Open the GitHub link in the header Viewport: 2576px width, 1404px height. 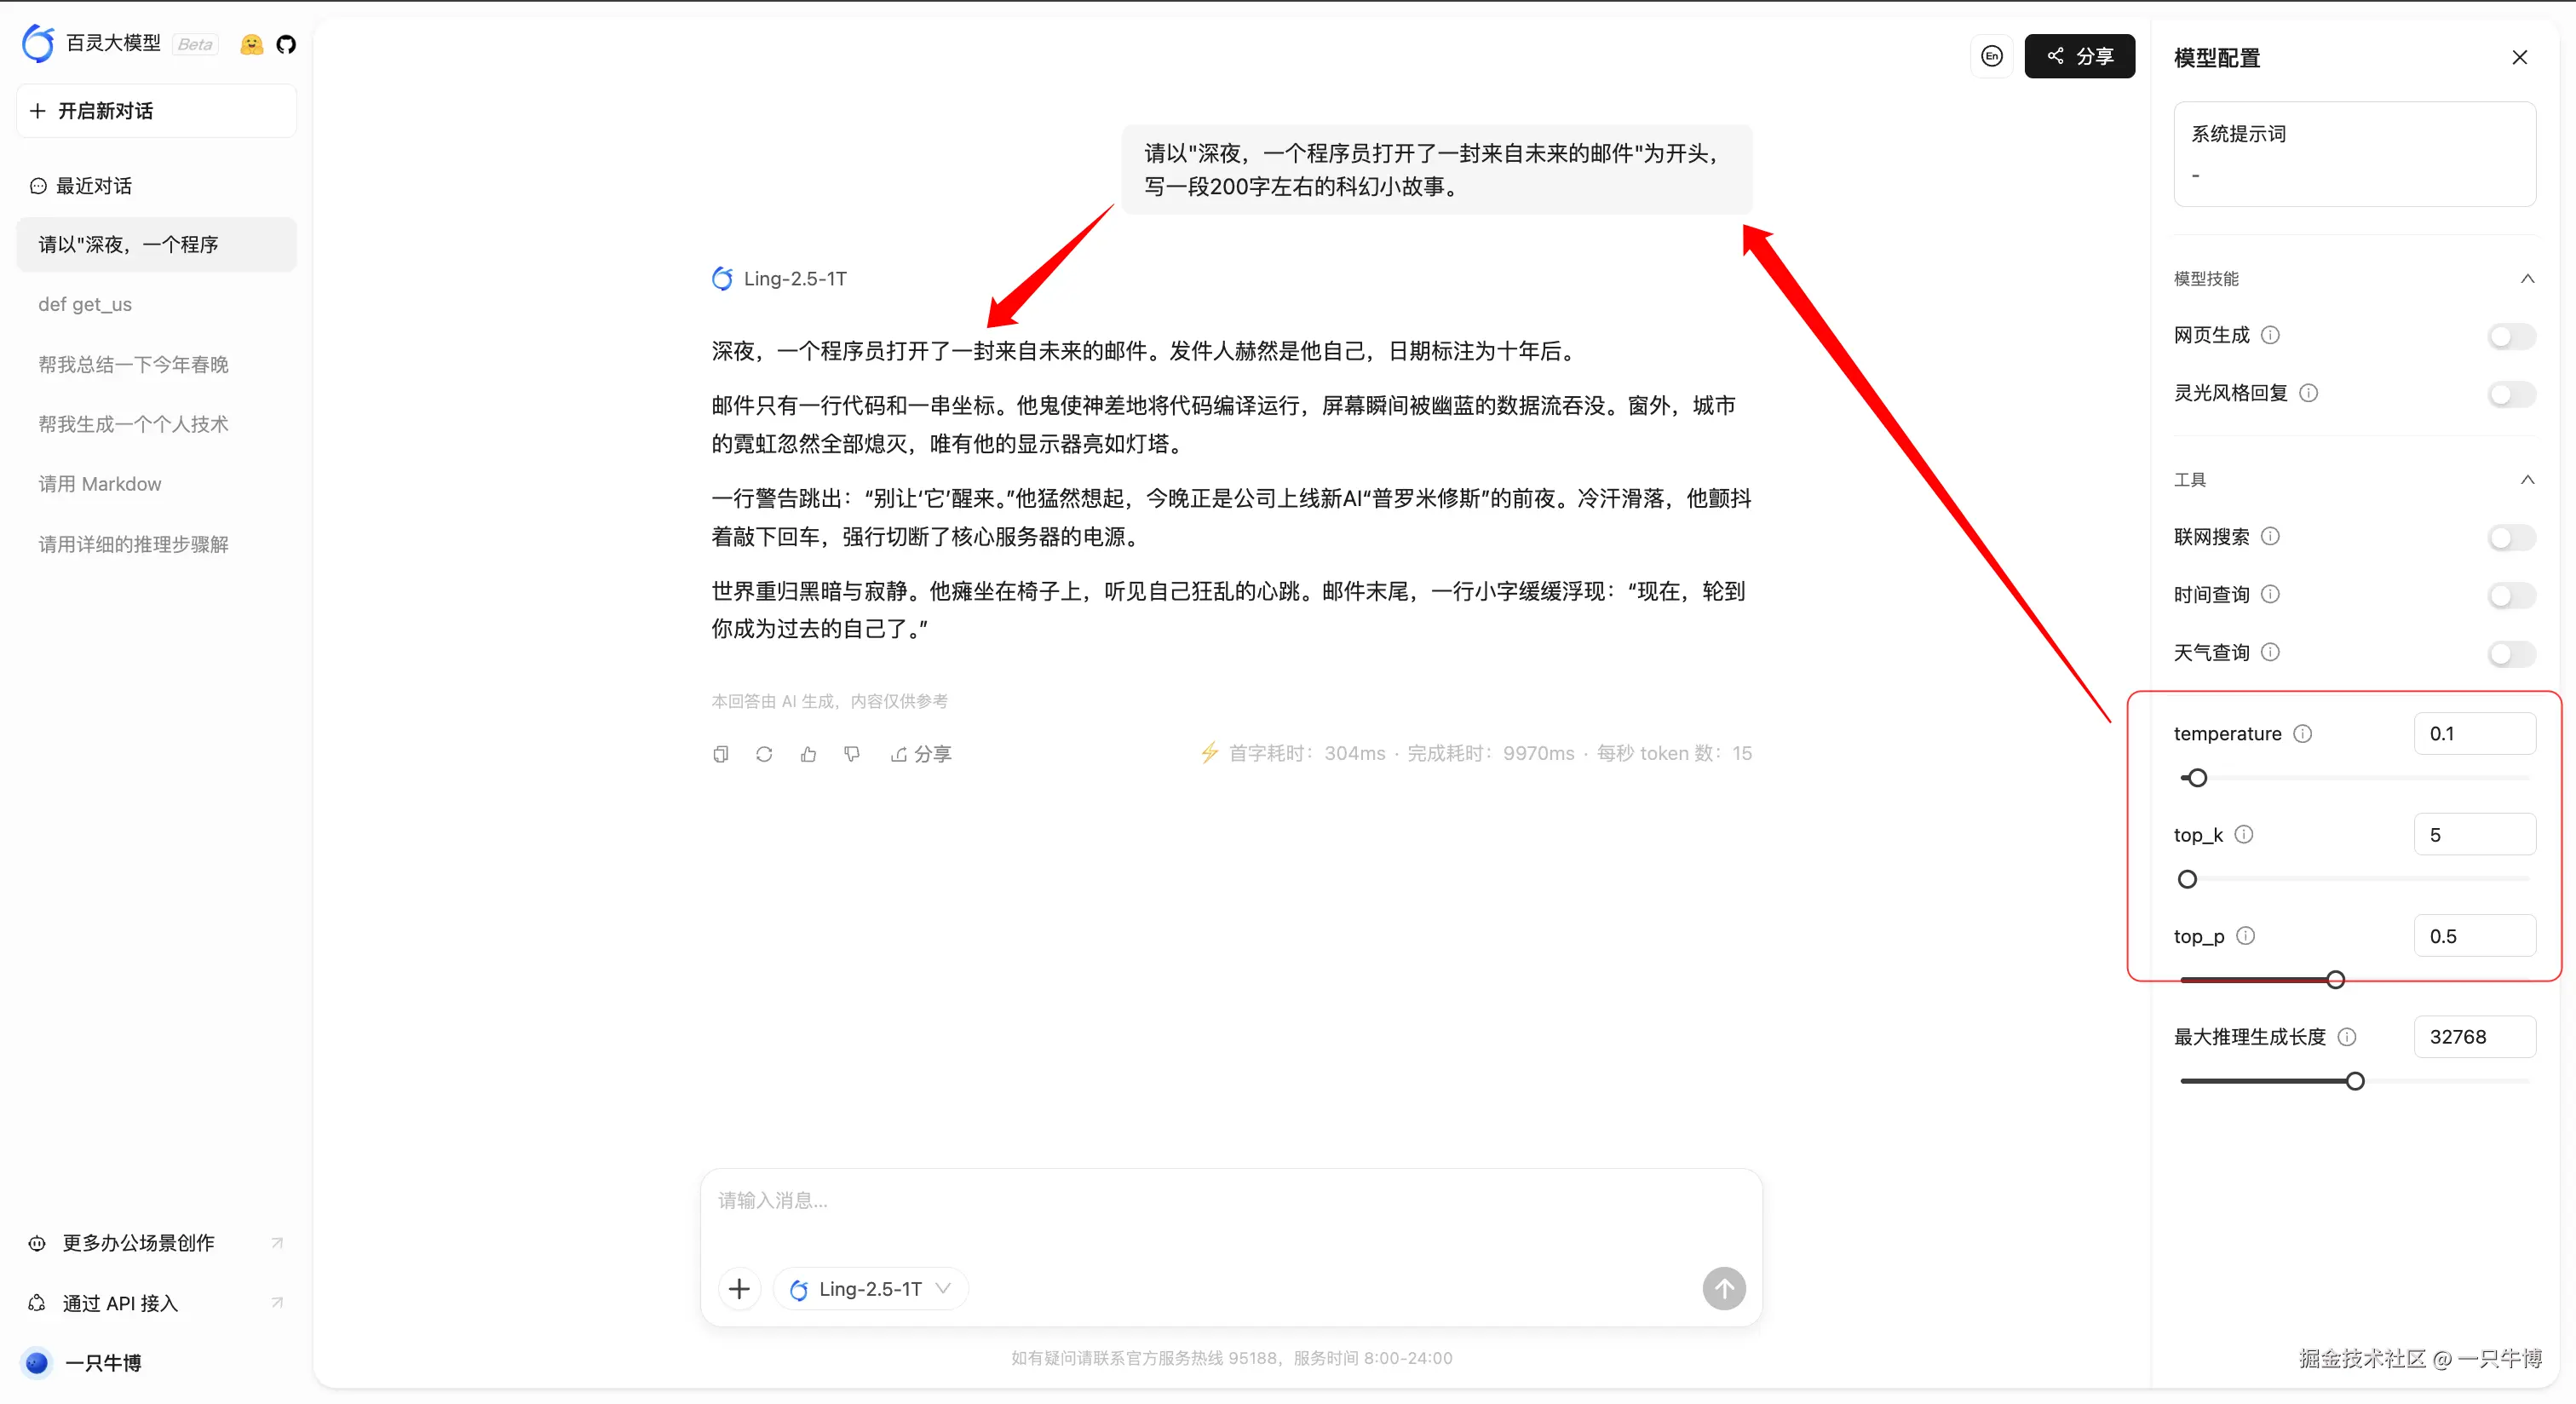[x=287, y=44]
